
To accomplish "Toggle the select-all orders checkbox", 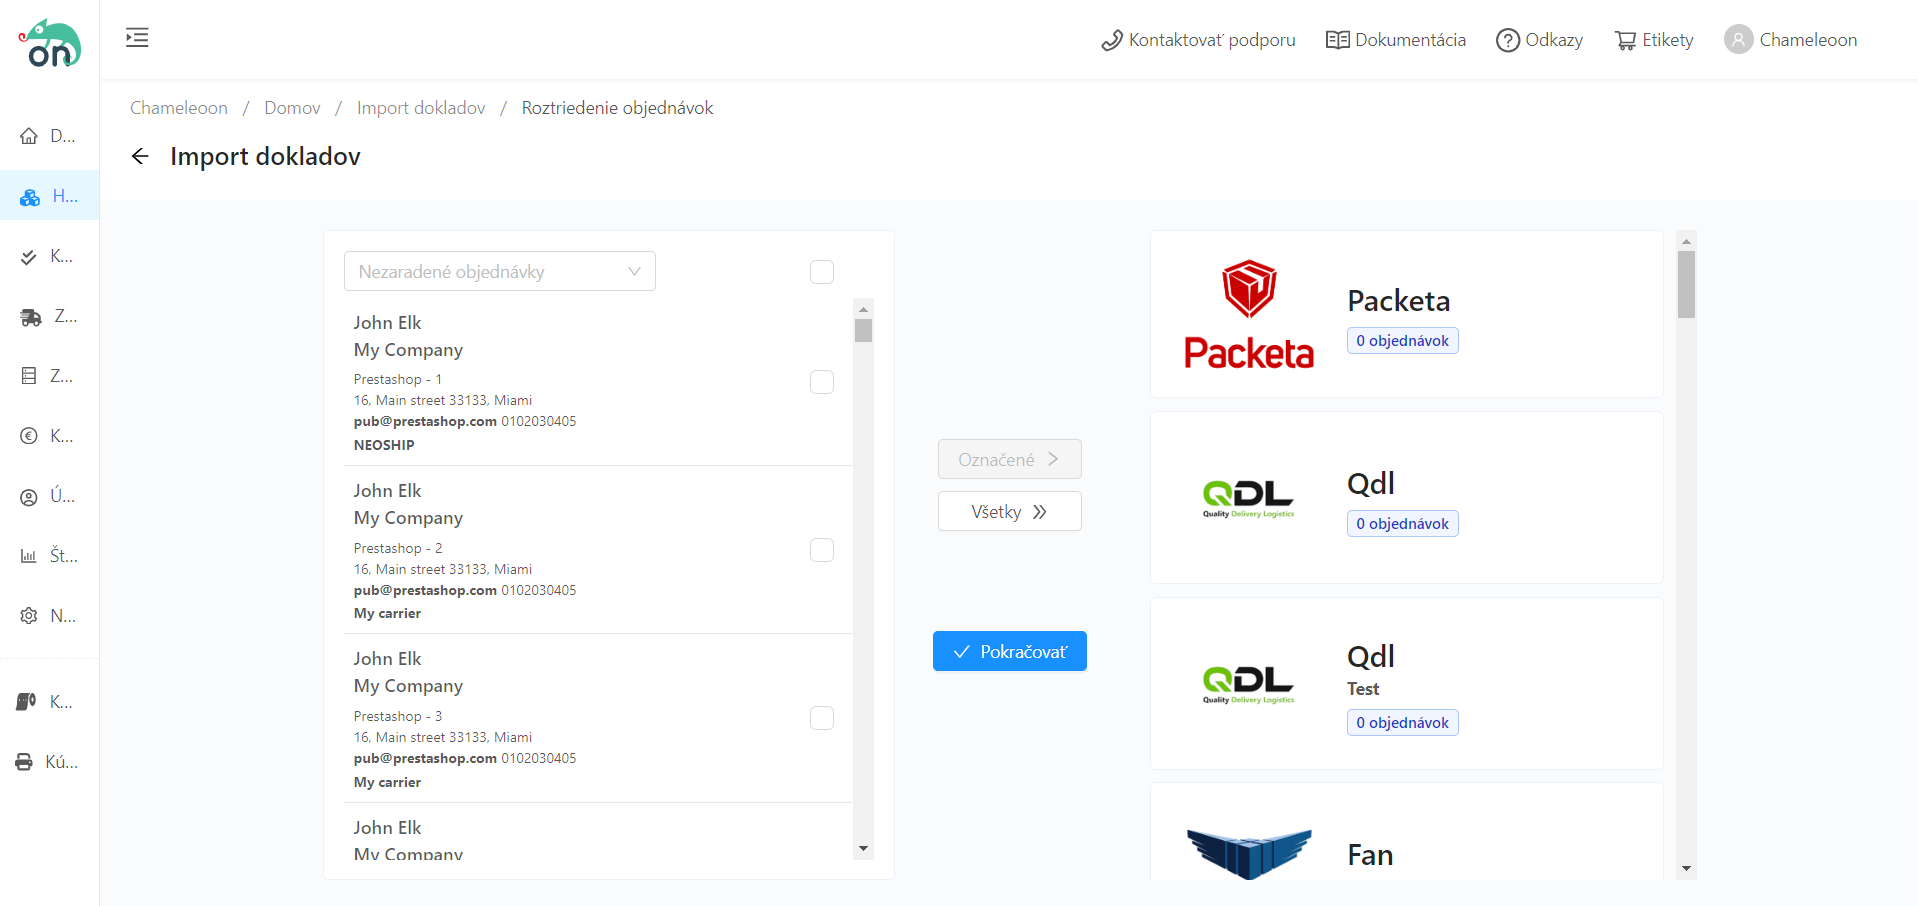I will (822, 272).
